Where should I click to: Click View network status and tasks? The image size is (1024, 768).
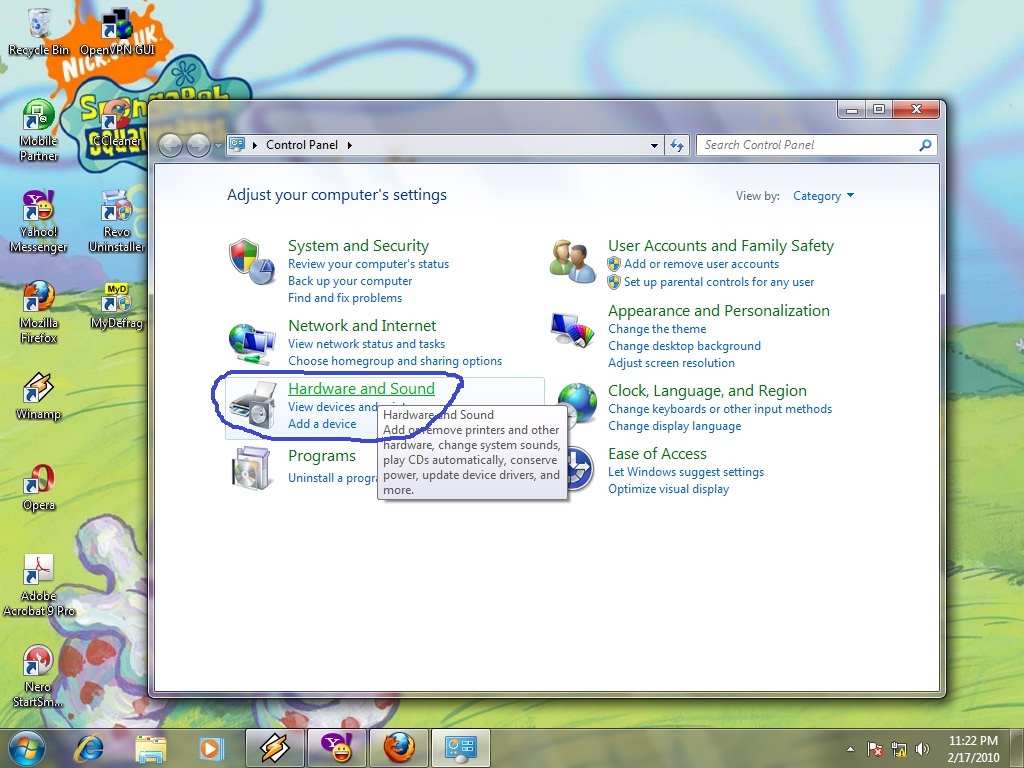coord(366,344)
